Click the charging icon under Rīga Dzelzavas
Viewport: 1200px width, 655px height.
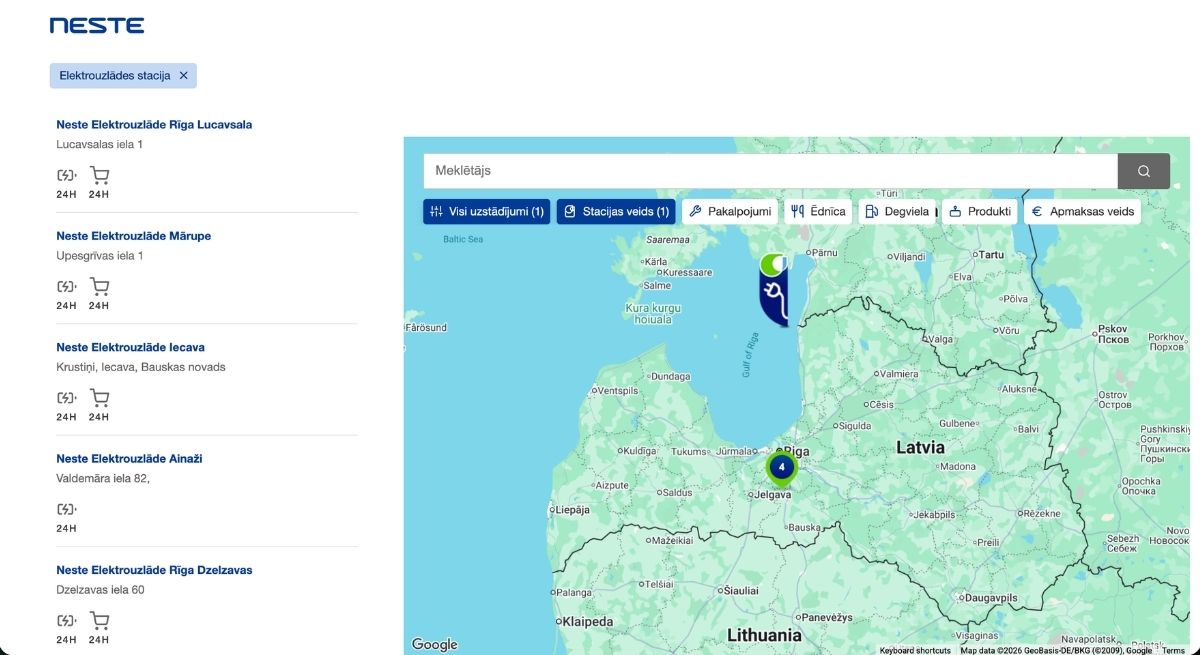pyautogui.click(x=66, y=621)
